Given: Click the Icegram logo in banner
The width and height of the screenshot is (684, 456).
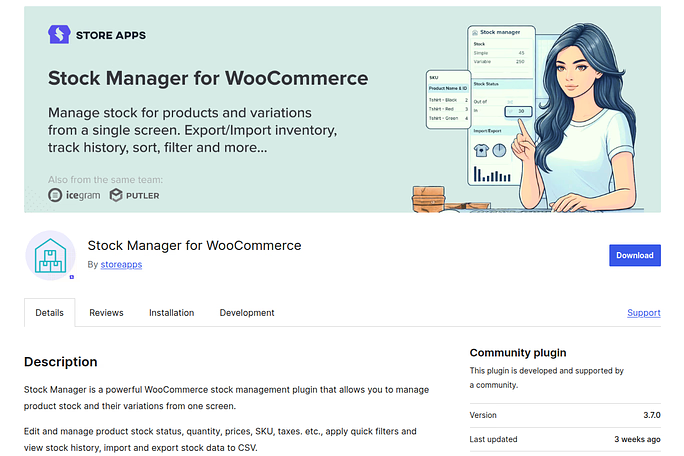Looking at the screenshot, I should point(74,195).
